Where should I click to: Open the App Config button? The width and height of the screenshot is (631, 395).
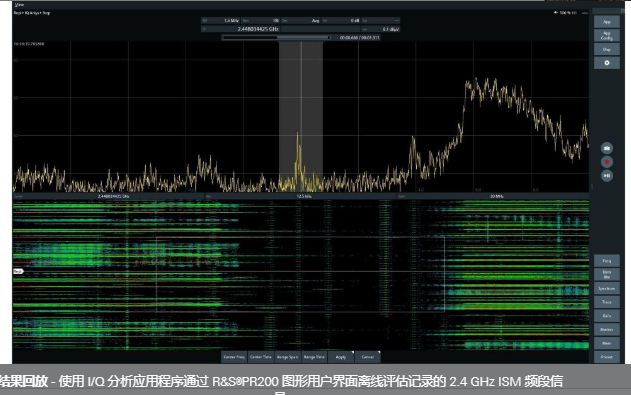[607, 35]
